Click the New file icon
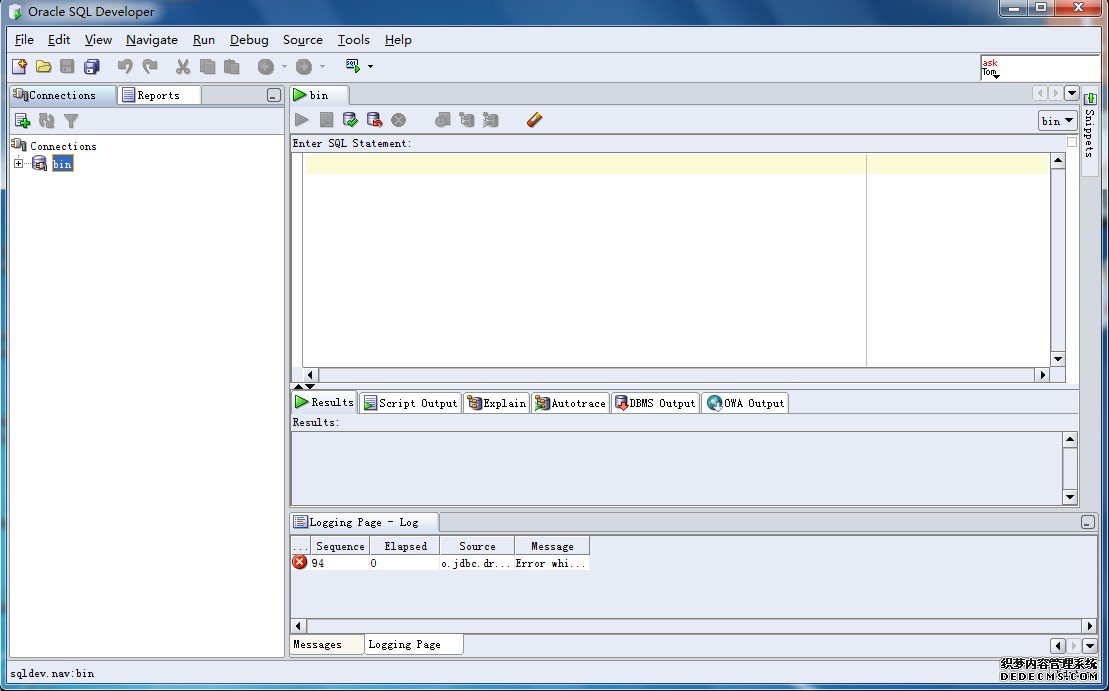 (x=19, y=67)
